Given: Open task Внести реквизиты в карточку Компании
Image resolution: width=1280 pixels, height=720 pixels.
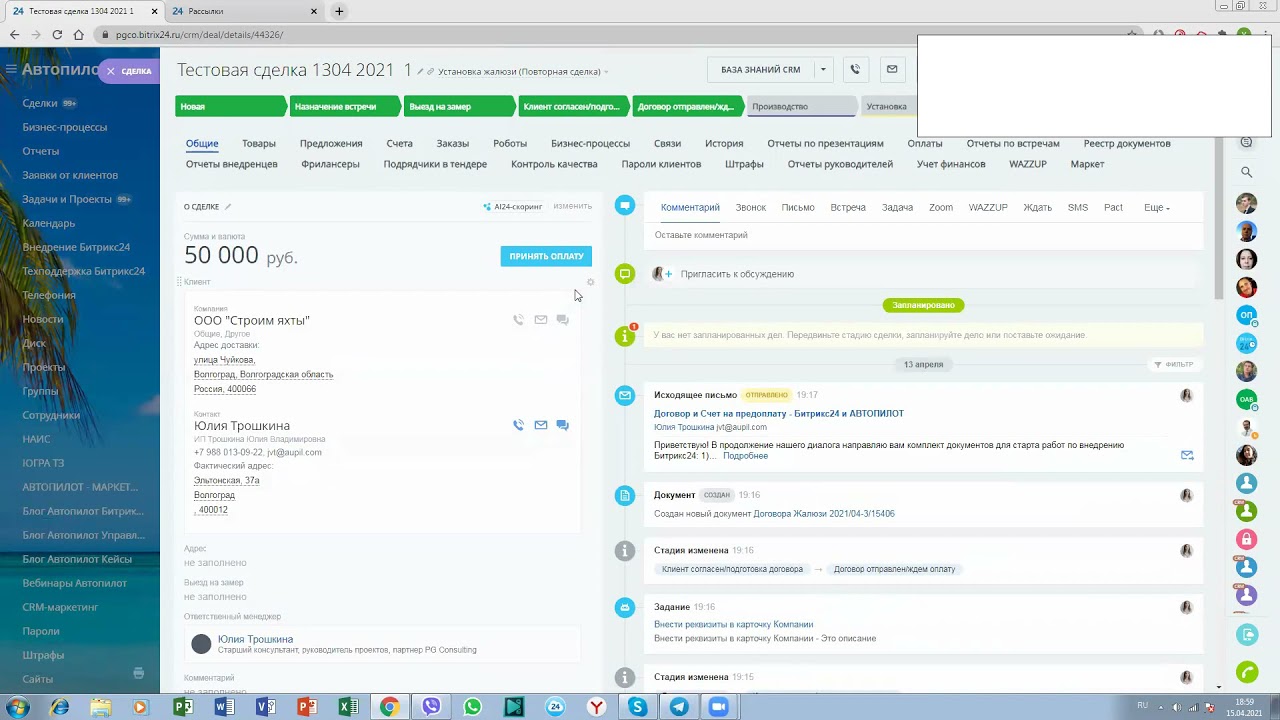Looking at the screenshot, I should click(x=733, y=625).
